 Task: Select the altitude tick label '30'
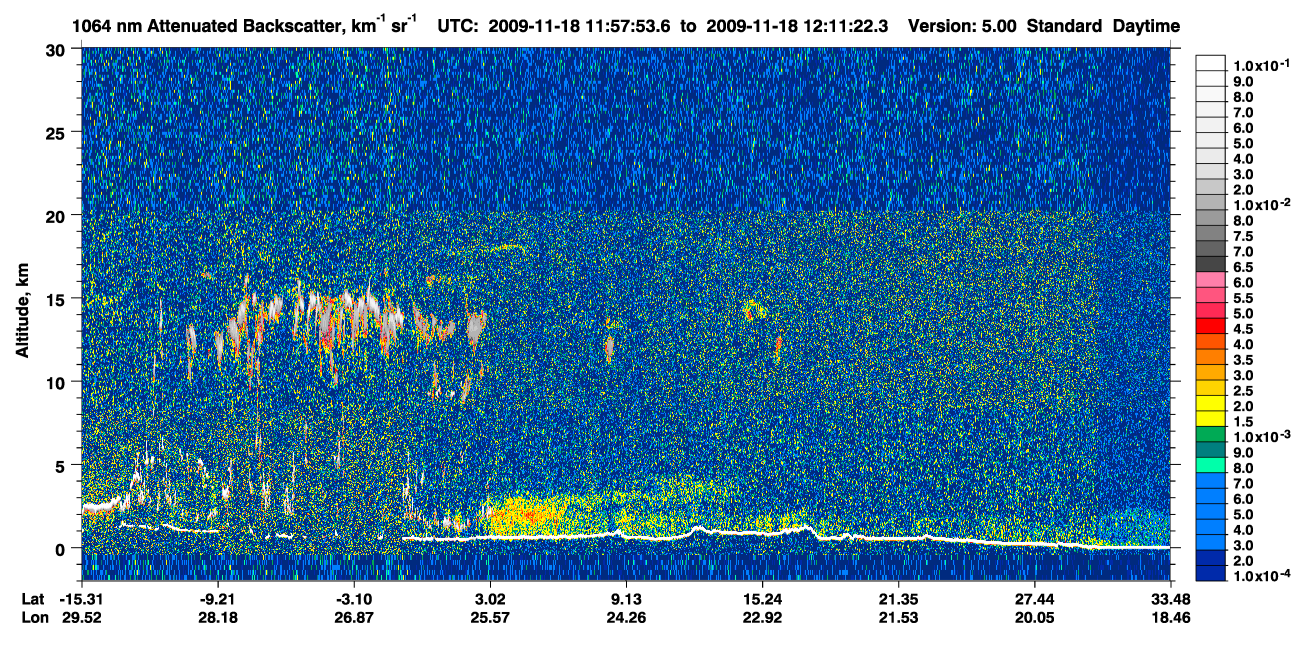pos(56,49)
